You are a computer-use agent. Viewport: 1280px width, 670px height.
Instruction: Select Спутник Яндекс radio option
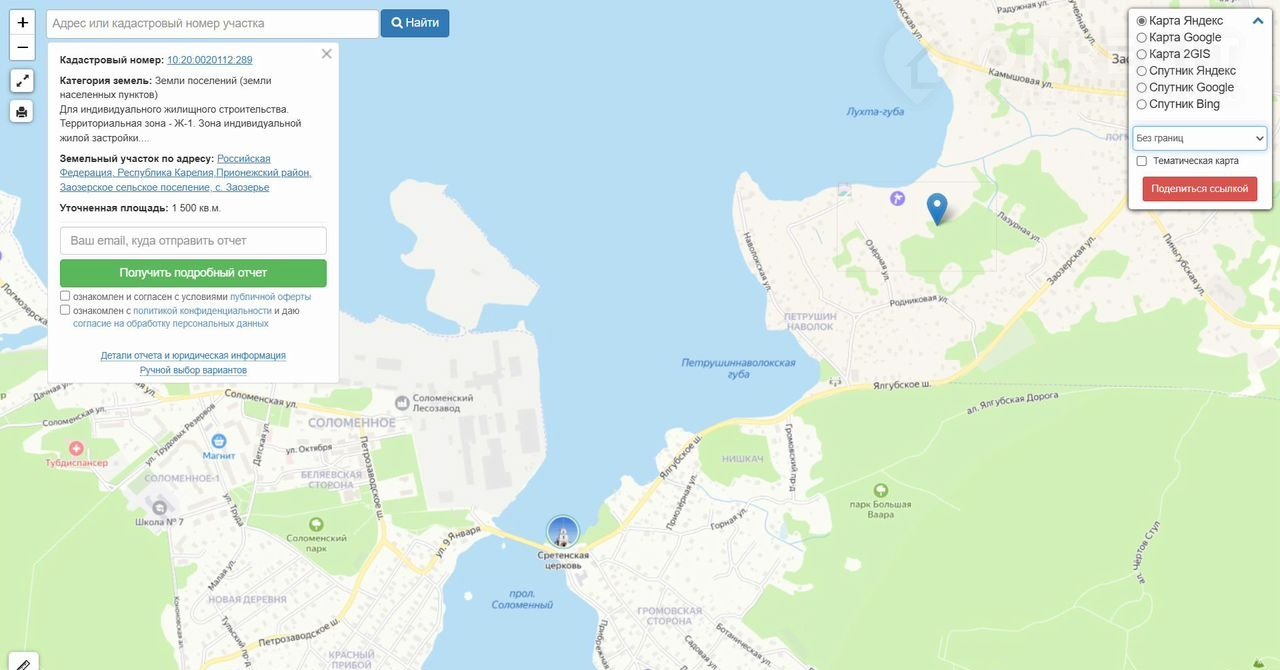click(x=1142, y=71)
